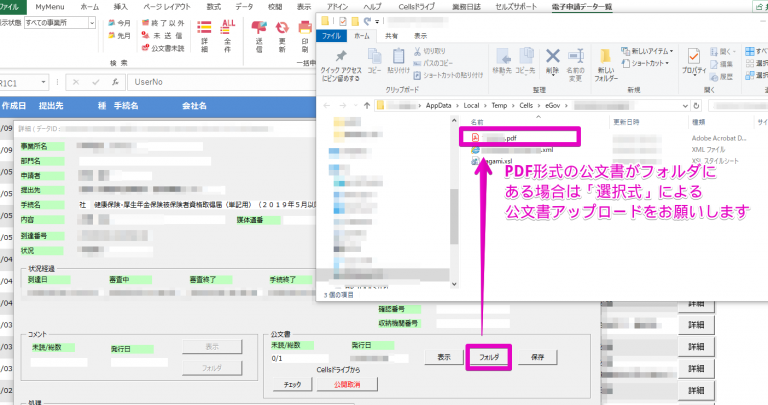Viewport: 768px width, 405px height.
Task: Select the kagami.xsl file
Action: [x=491, y=161]
